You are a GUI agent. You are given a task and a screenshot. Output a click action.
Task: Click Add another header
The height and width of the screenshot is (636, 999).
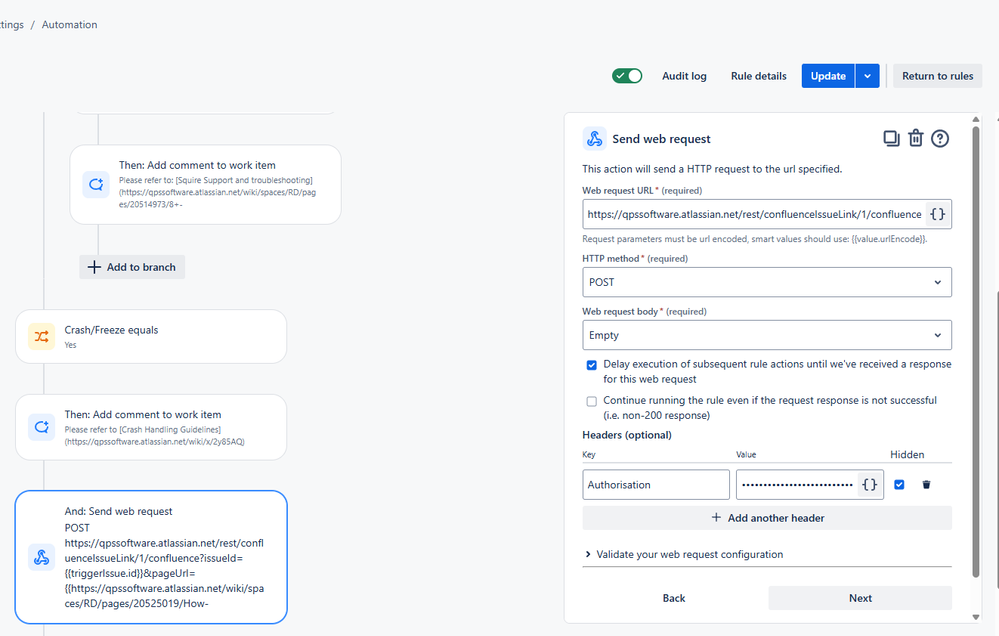(x=766, y=518)
